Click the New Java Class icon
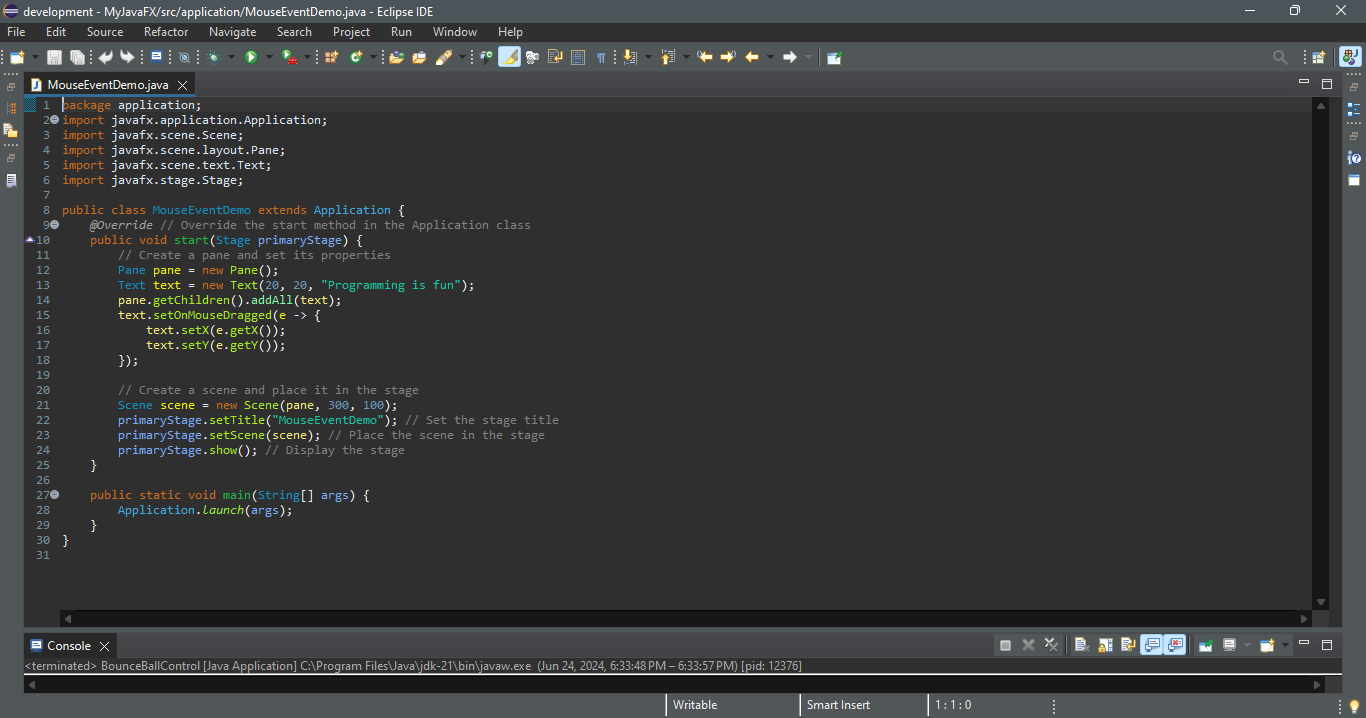Viewport: 1366px width, 718px height. [356, 57]
